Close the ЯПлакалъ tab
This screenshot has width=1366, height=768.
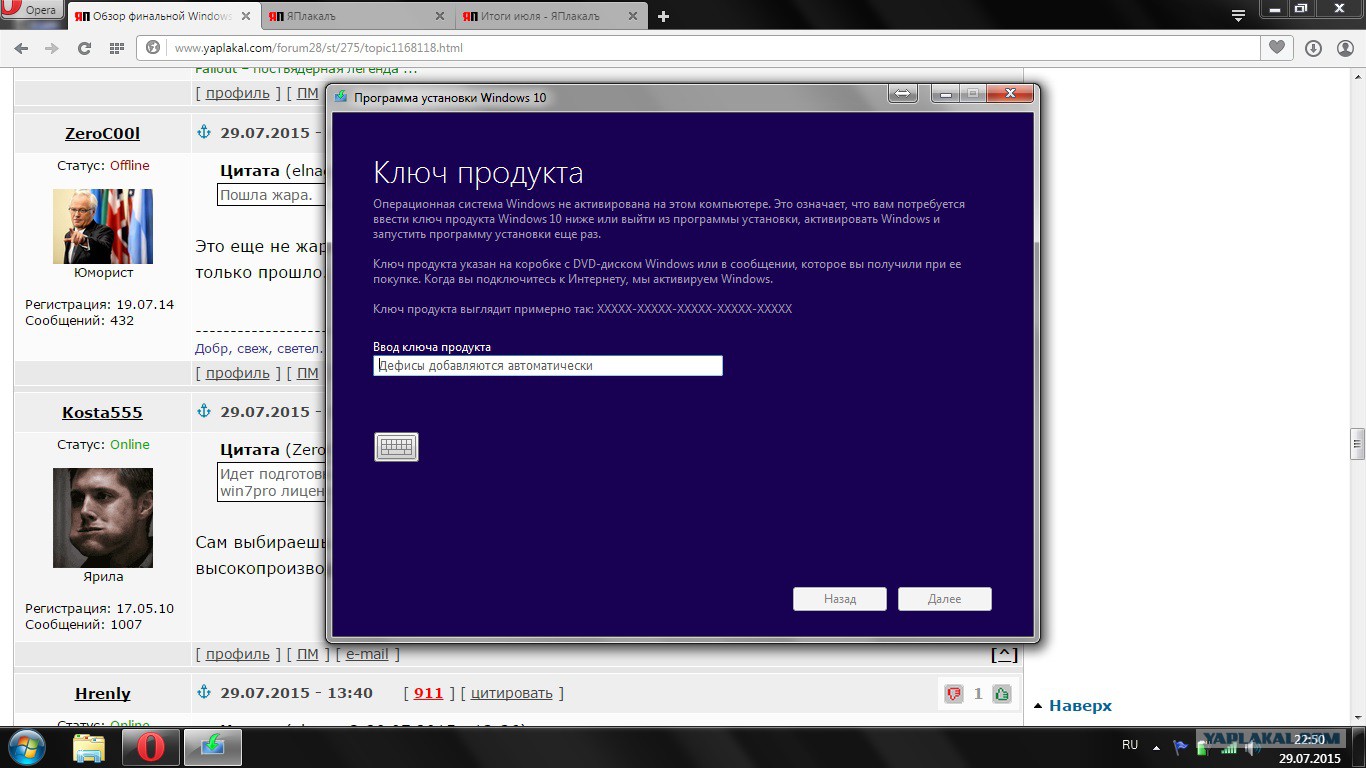(441, 17)
